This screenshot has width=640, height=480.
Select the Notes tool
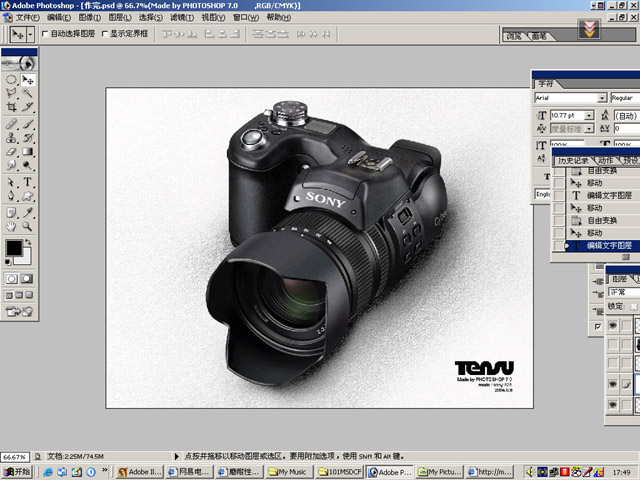[11, 212]
